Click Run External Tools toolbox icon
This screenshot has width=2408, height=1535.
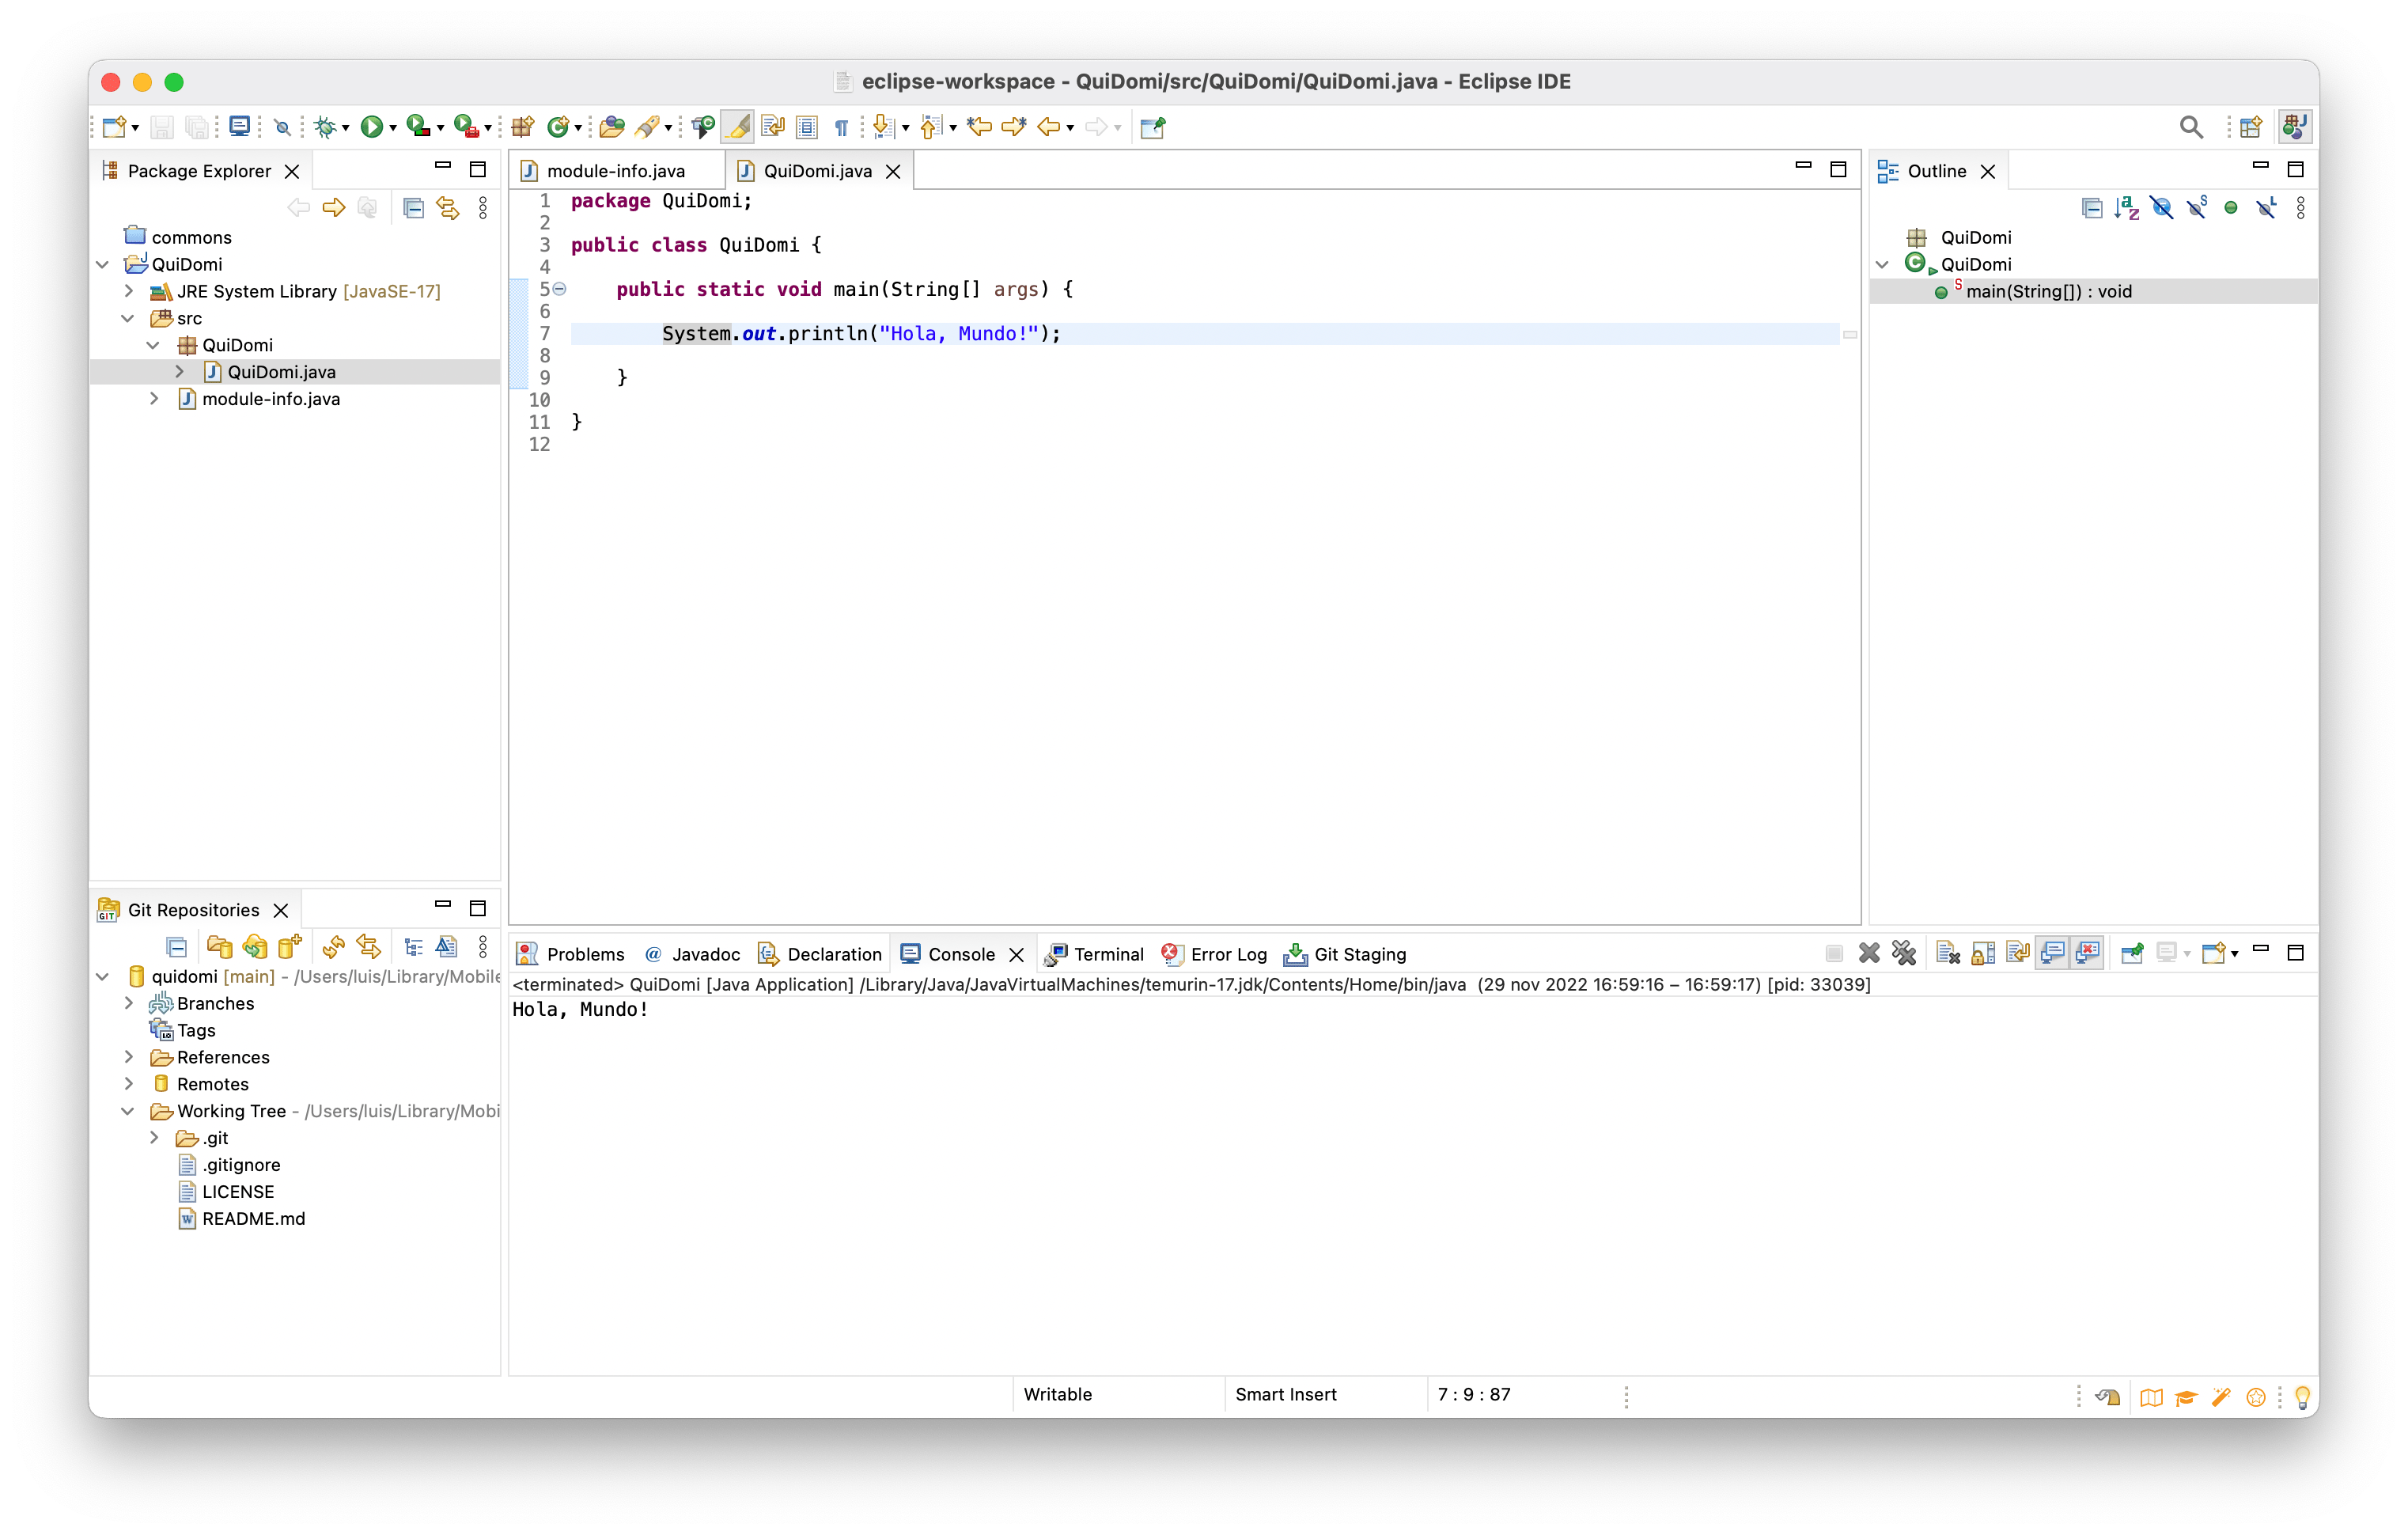[x=466, y=127]
